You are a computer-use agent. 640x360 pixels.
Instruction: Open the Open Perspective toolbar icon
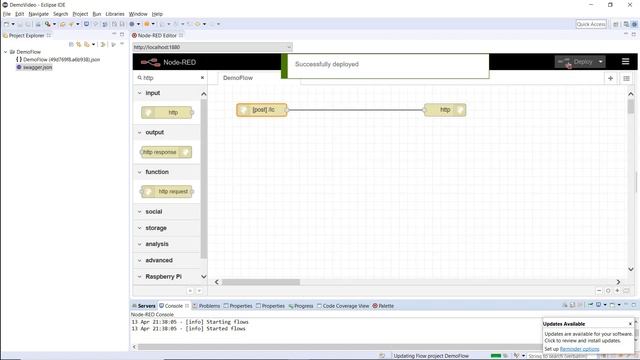tap(616, 24)
